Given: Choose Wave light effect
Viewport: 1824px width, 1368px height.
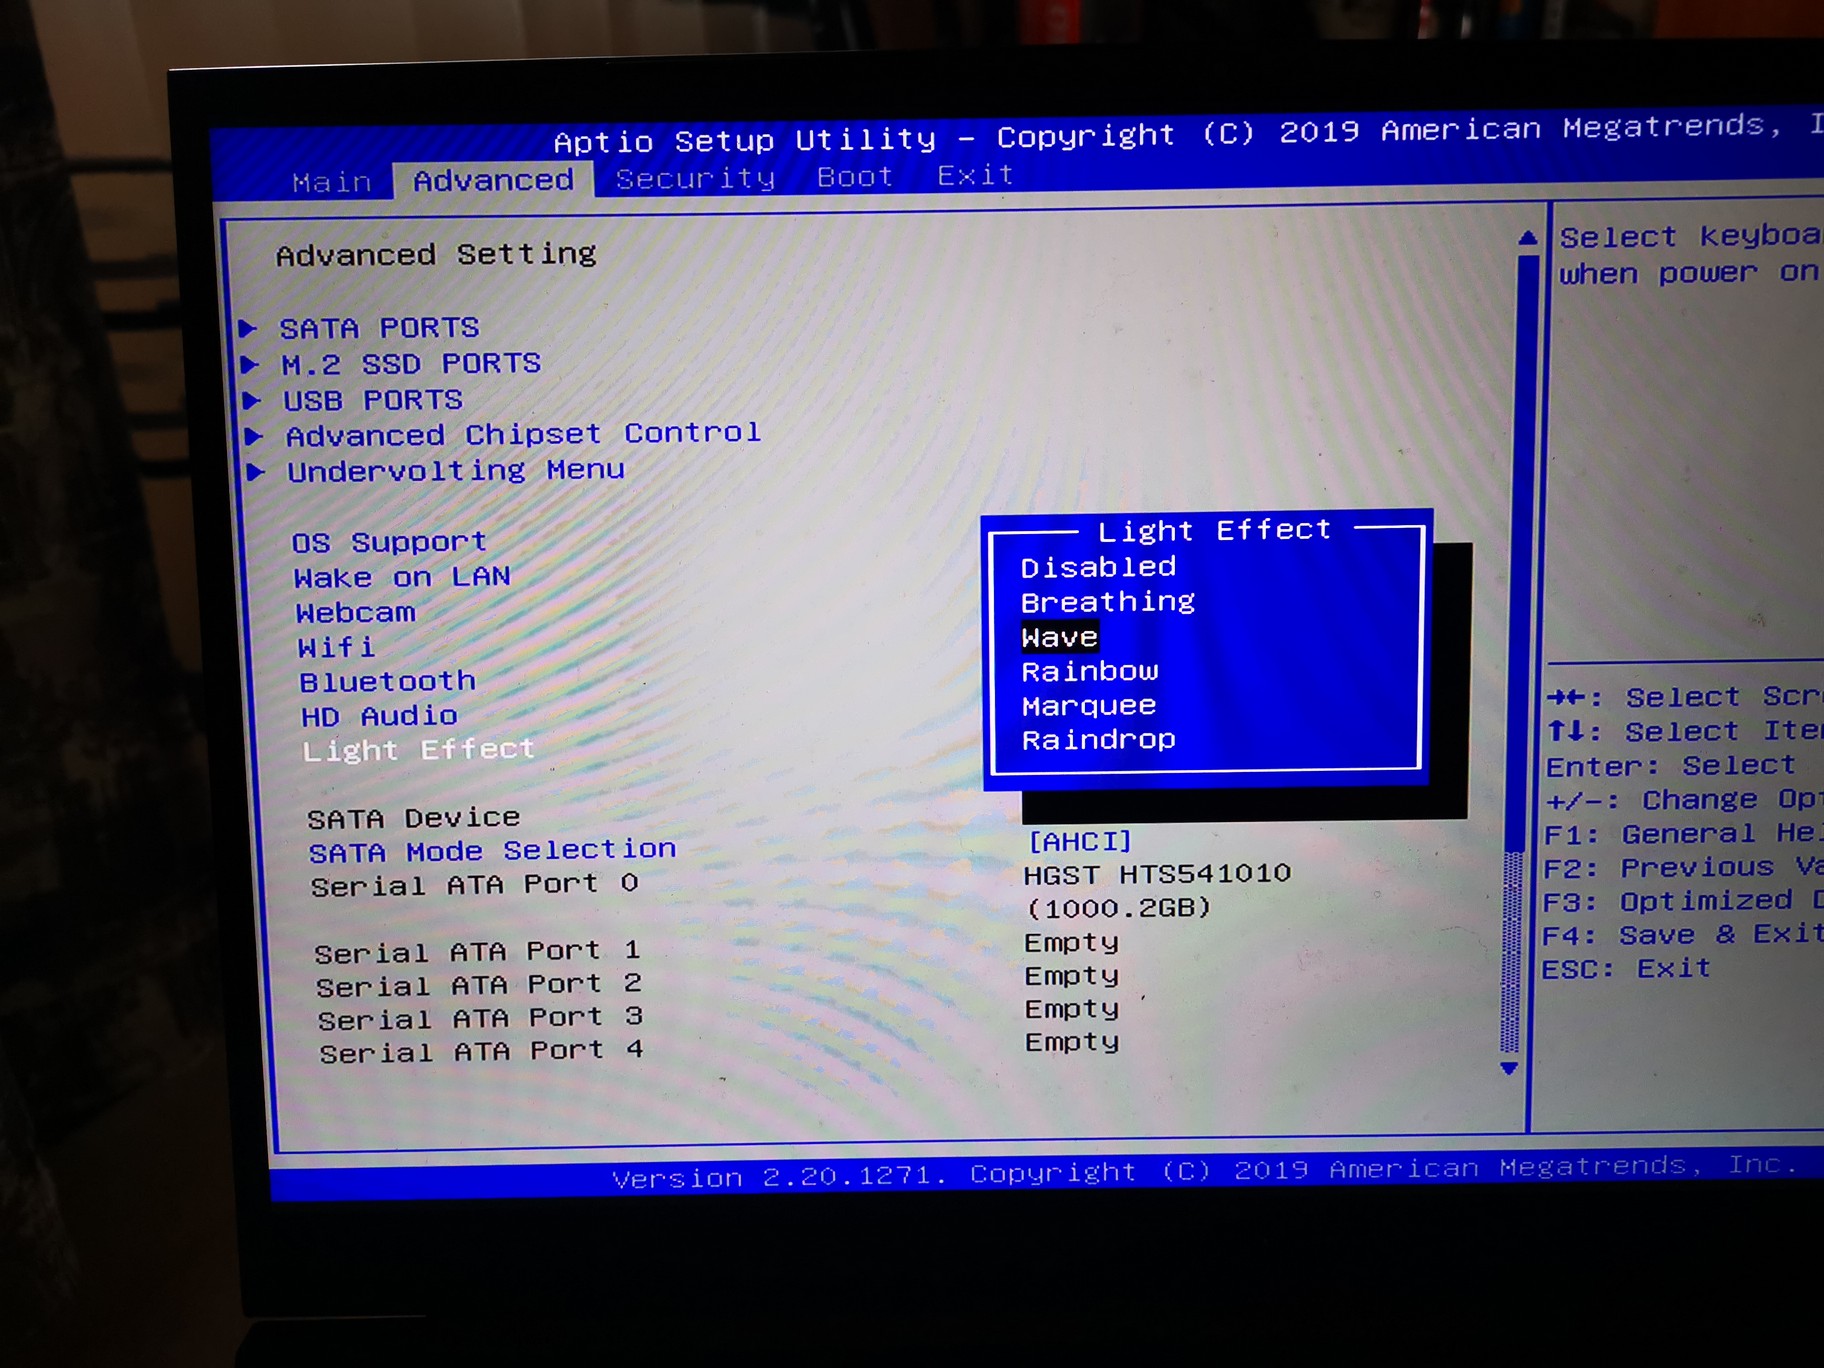Looking at the screenshot, I should pyautogui.click(x=1060, y=637).
